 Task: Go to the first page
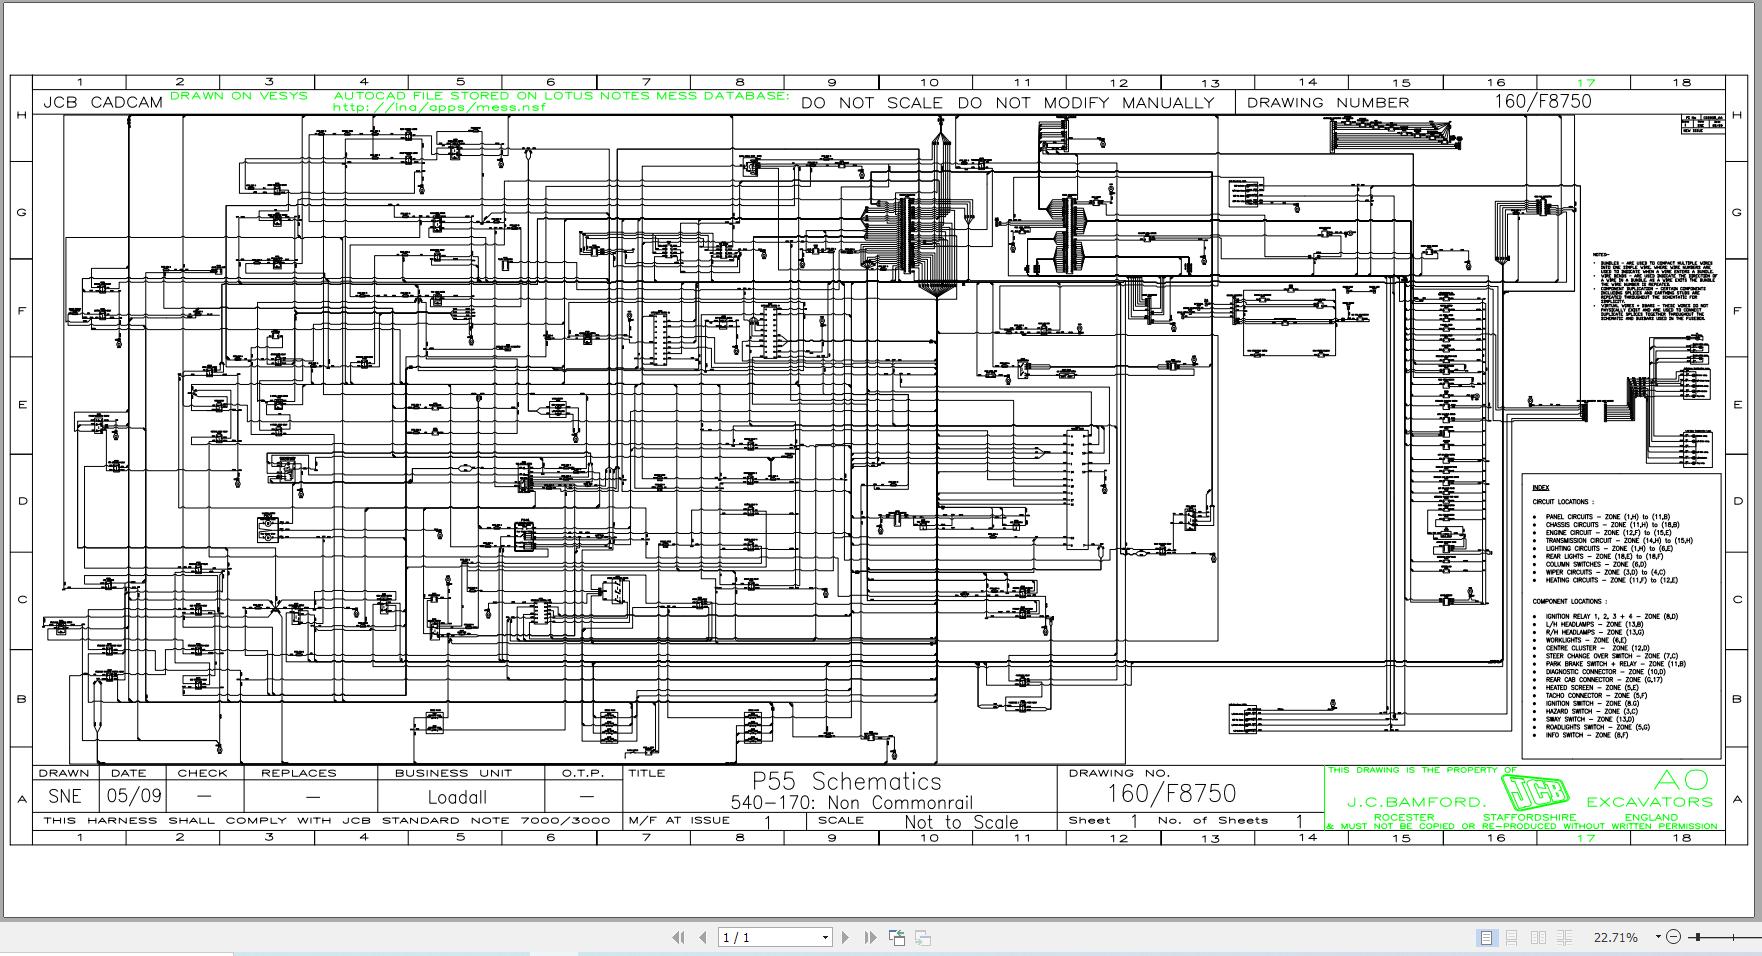pyautogui.click(x=678, y=937)
